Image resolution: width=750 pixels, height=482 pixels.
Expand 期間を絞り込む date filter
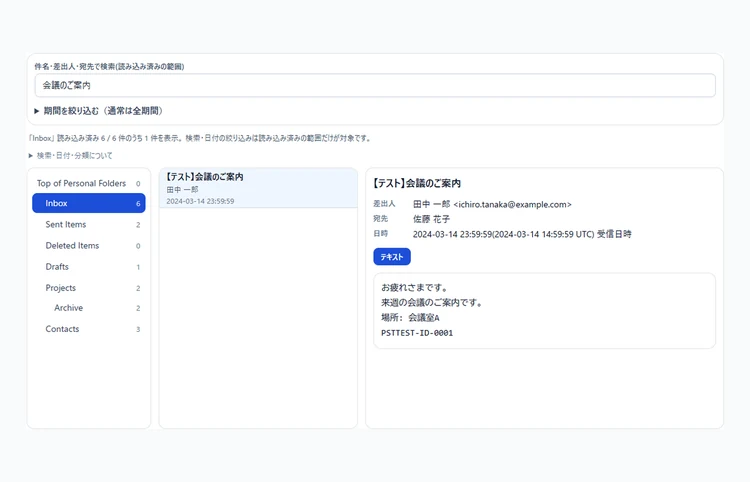[x=99, y=111]
